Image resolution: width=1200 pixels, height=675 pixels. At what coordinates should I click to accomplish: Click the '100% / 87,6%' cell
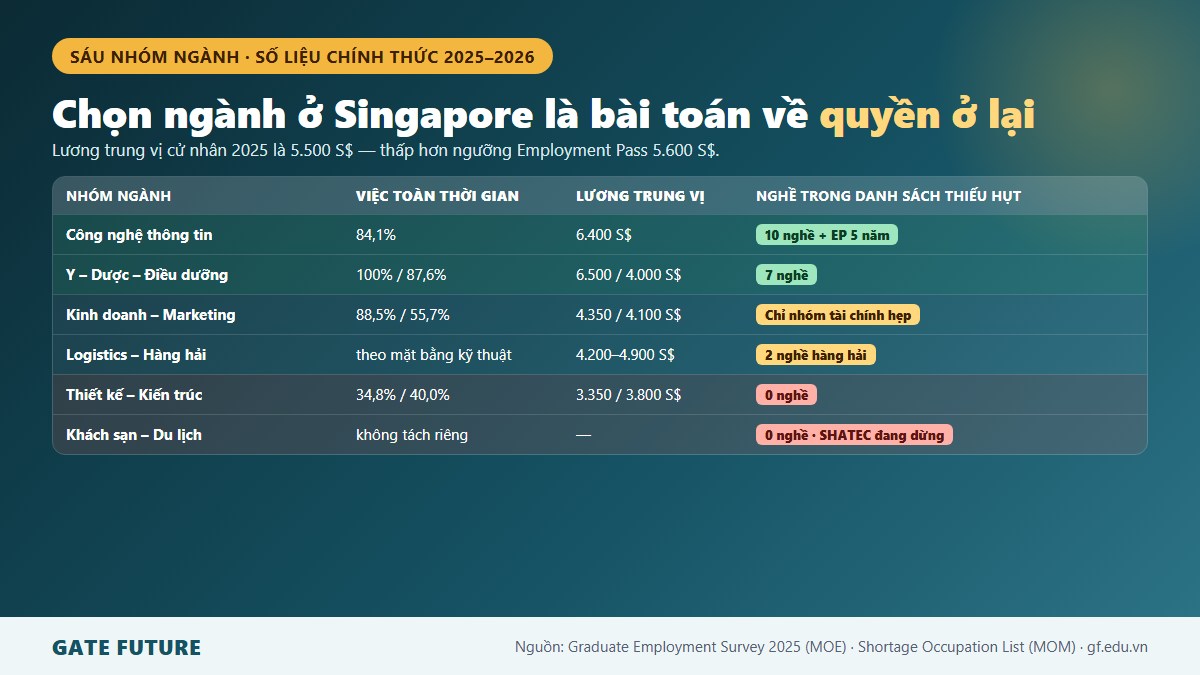[x=401, y=275]
